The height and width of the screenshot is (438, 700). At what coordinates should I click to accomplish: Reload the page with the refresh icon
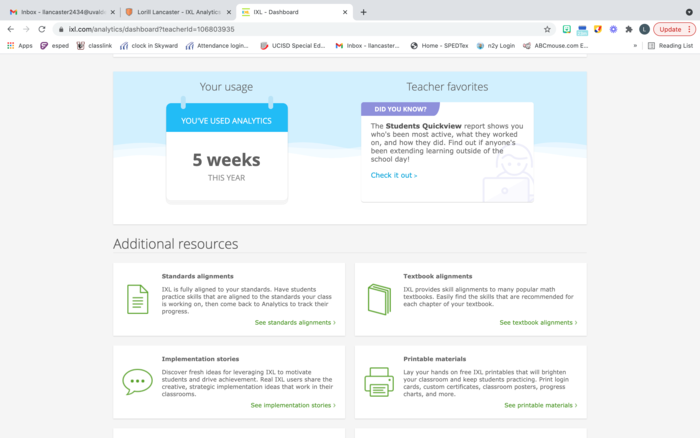(42, 29)
